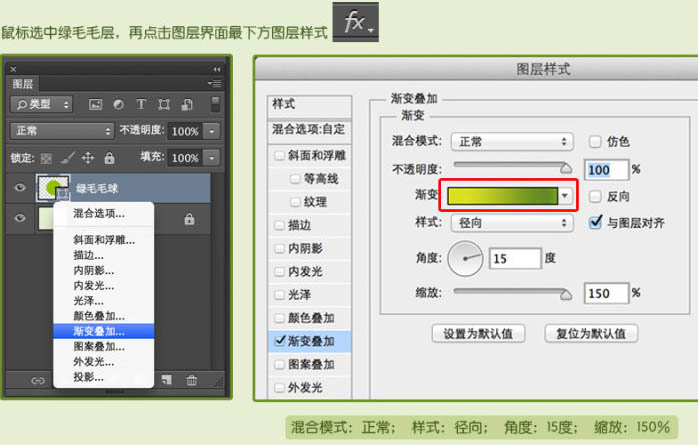The height and width of the screenshot is (445, 698).
Task: Click the delete layer trash icon
Action: pos(191,380)
